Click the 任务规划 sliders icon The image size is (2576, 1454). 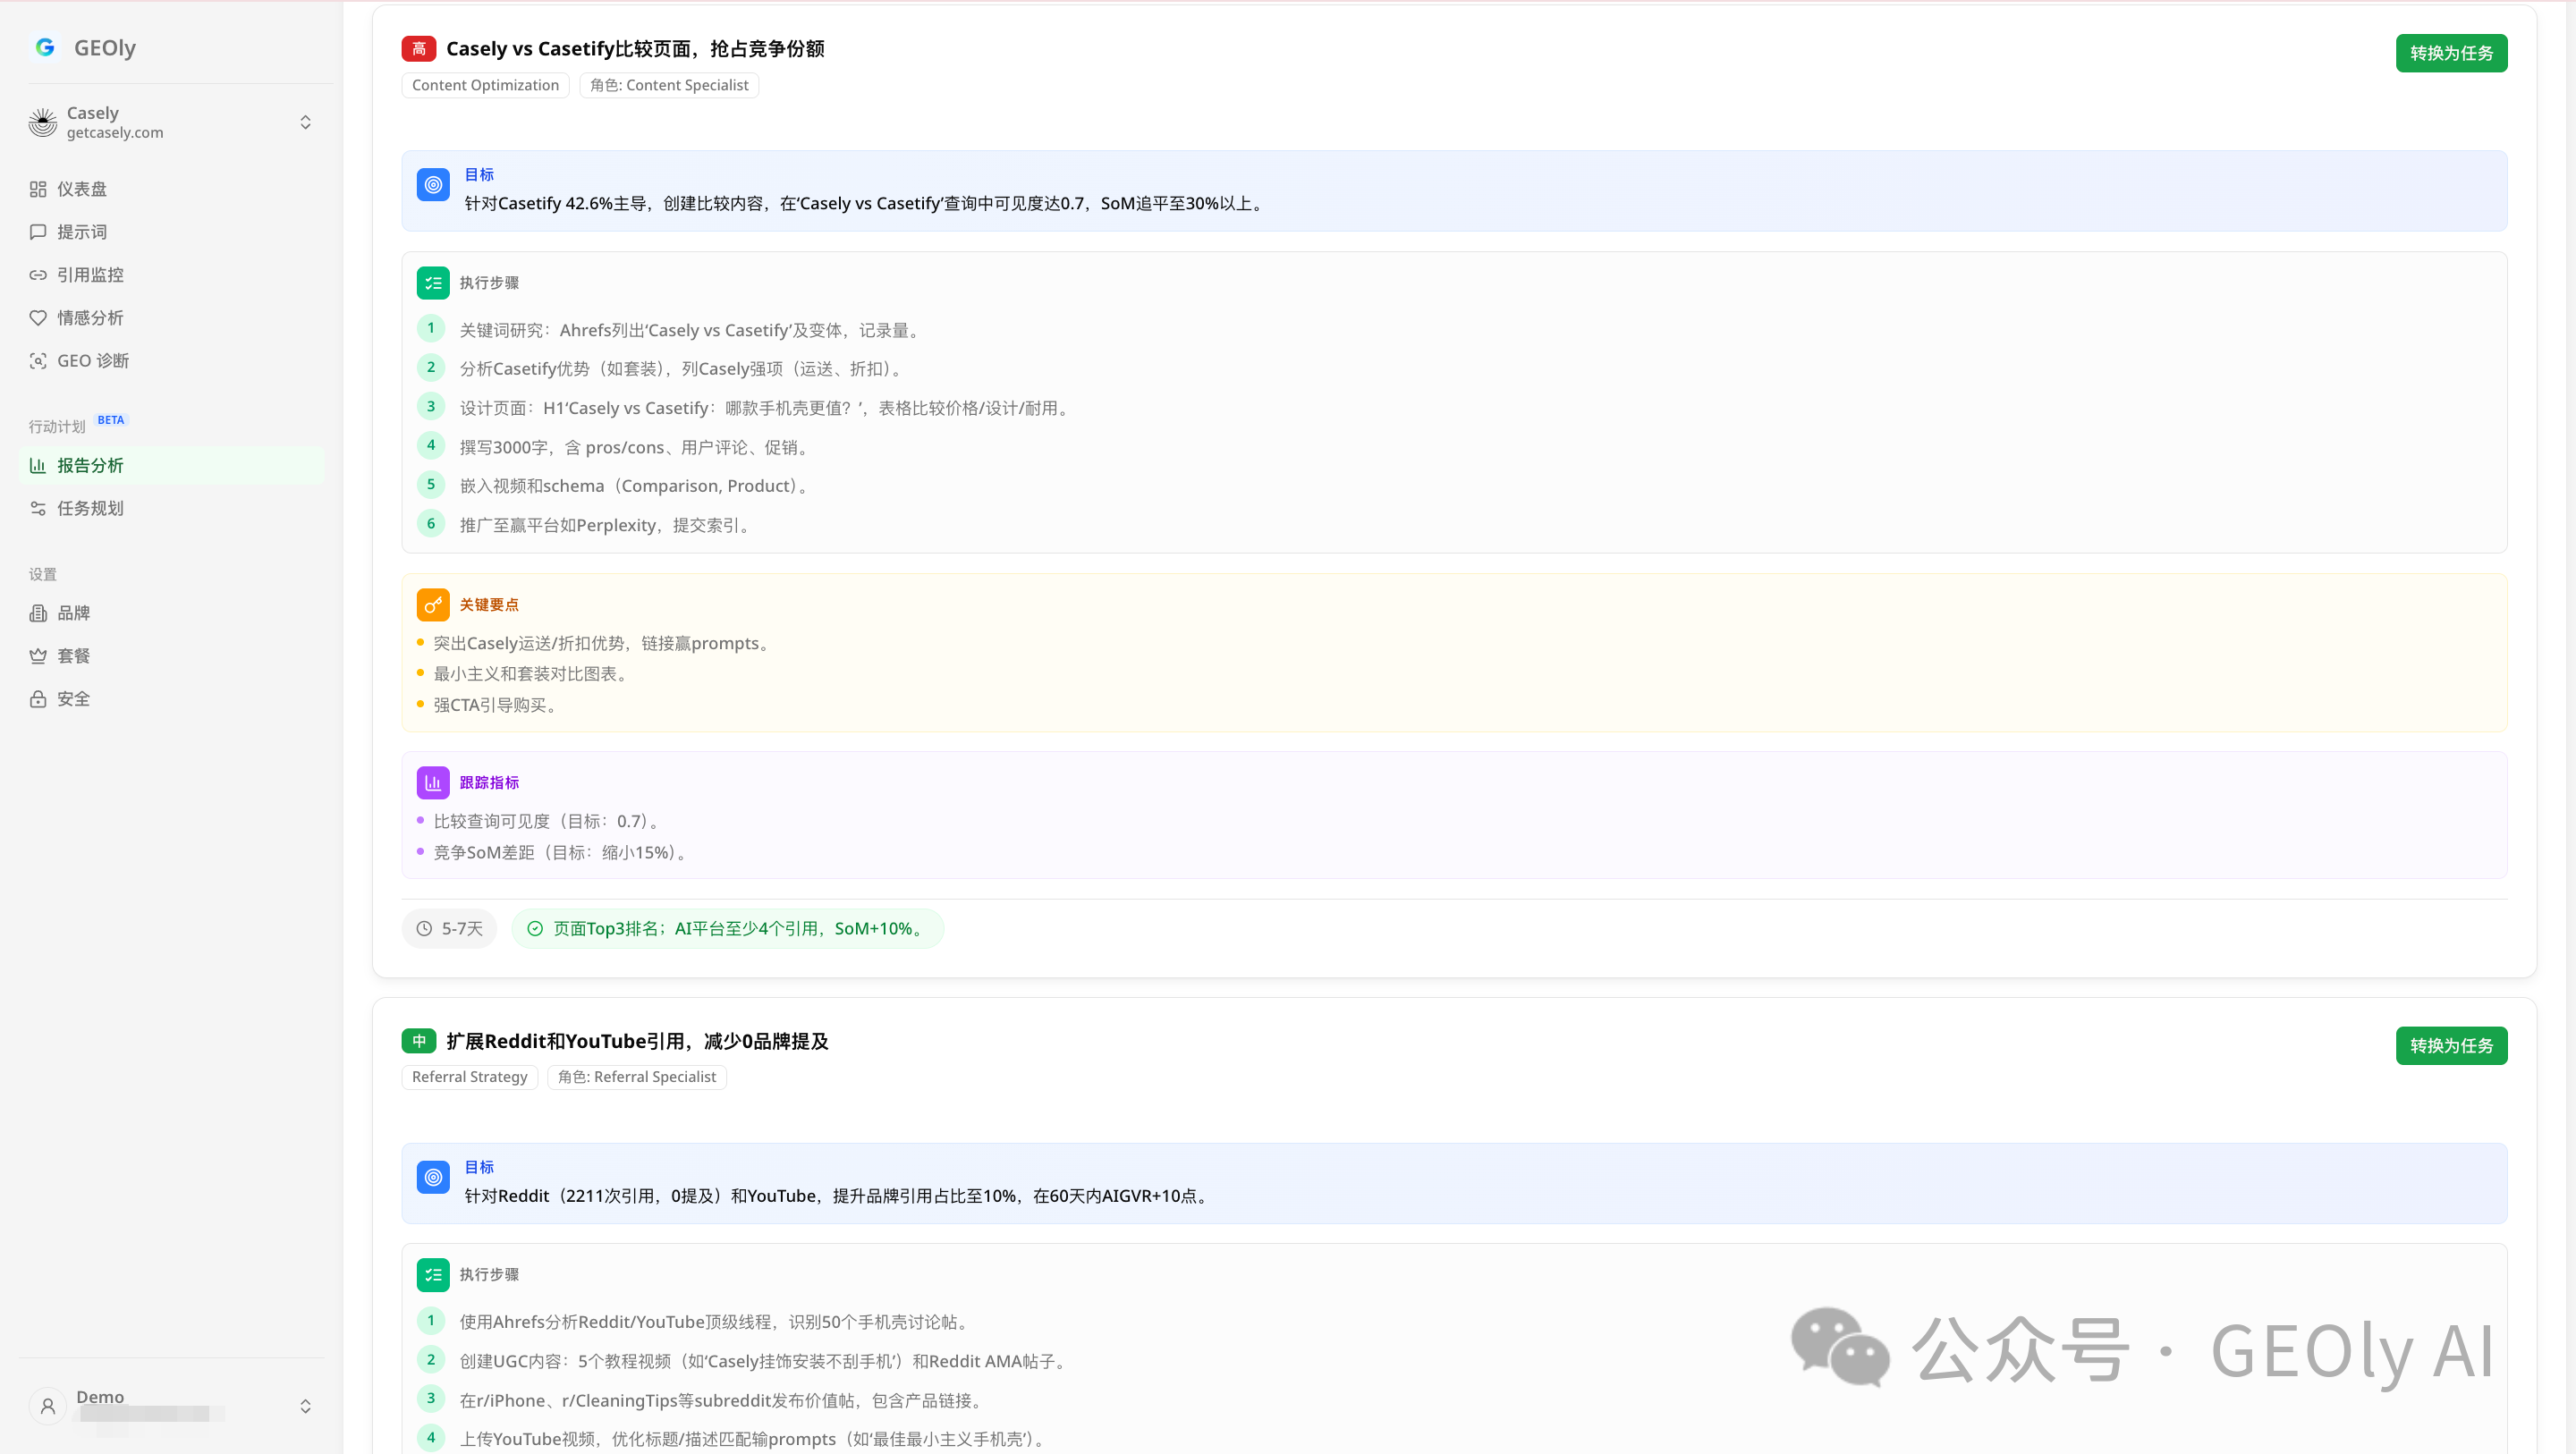38,508
